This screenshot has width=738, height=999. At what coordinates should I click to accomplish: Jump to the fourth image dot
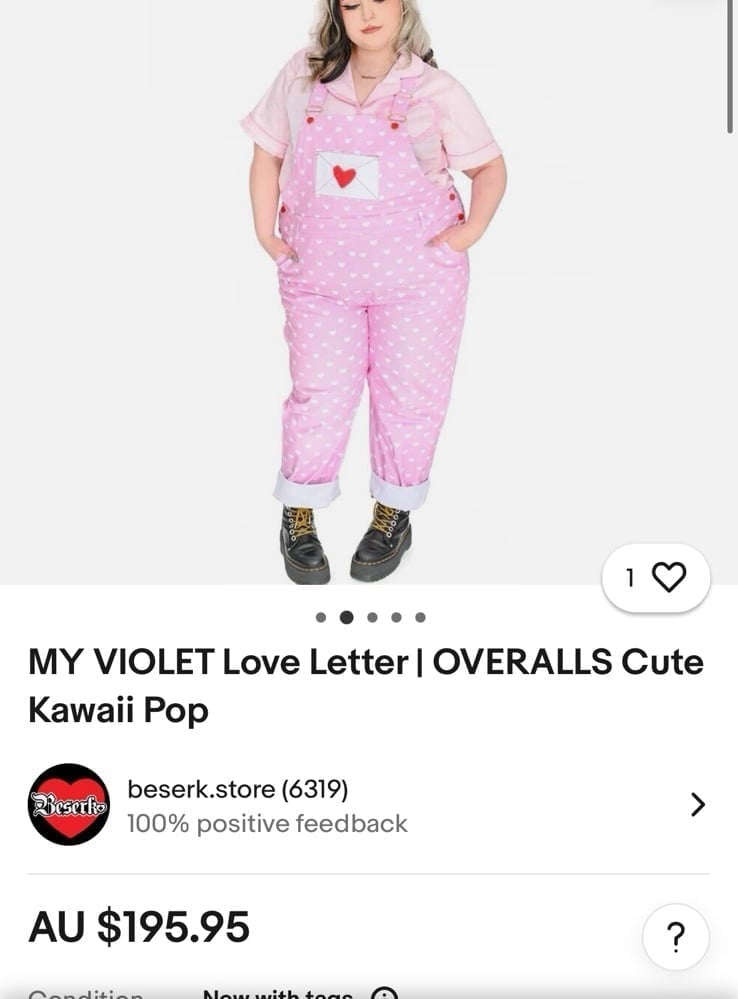pos(396,617)
